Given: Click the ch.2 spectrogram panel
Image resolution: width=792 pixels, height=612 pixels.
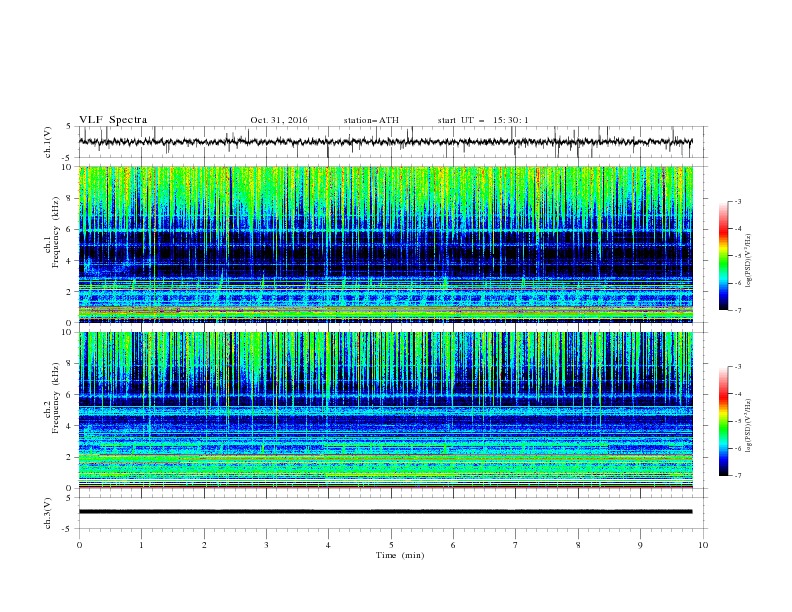Looking at the screenshot, I should [386, 410].
